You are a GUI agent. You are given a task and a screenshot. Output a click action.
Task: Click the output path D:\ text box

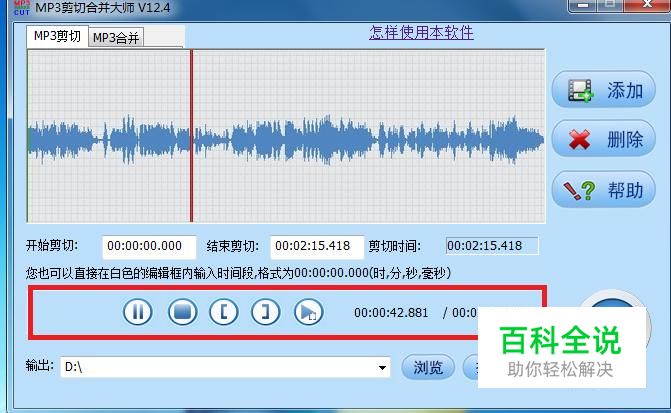(225, 367)
